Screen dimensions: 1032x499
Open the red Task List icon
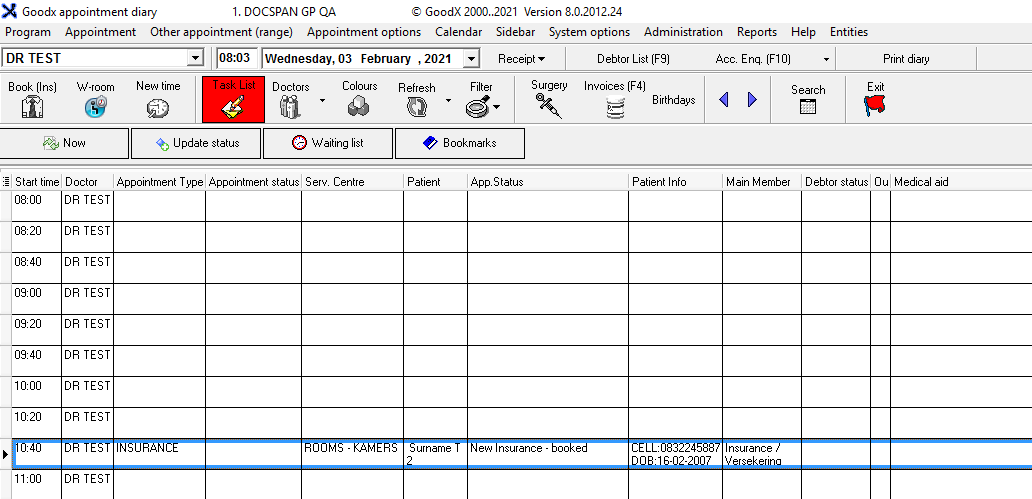(233, 100)
